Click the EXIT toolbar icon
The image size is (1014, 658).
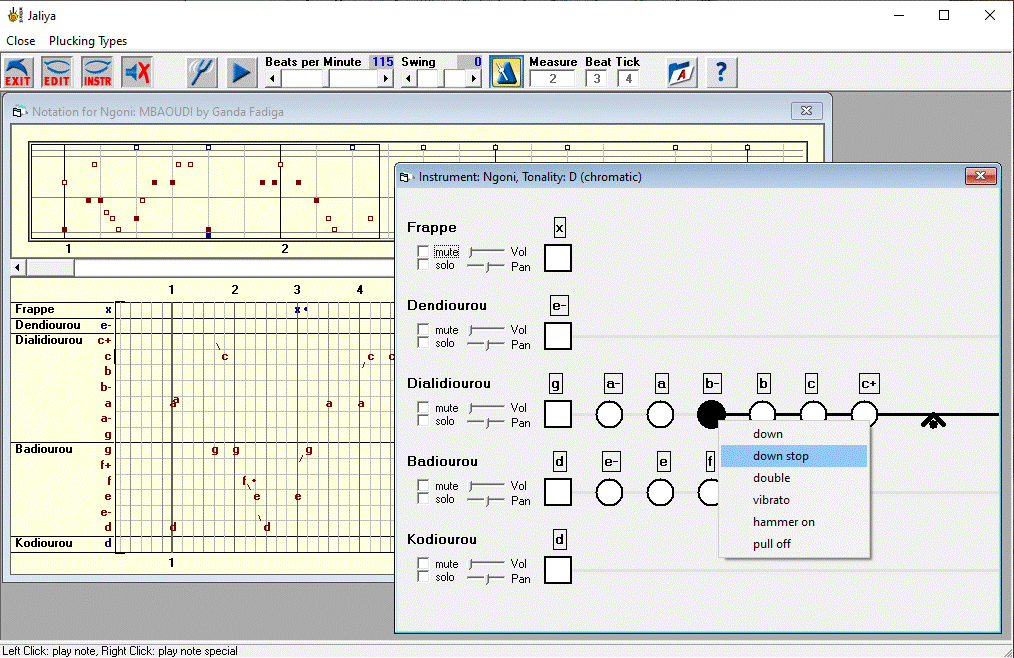18,72
